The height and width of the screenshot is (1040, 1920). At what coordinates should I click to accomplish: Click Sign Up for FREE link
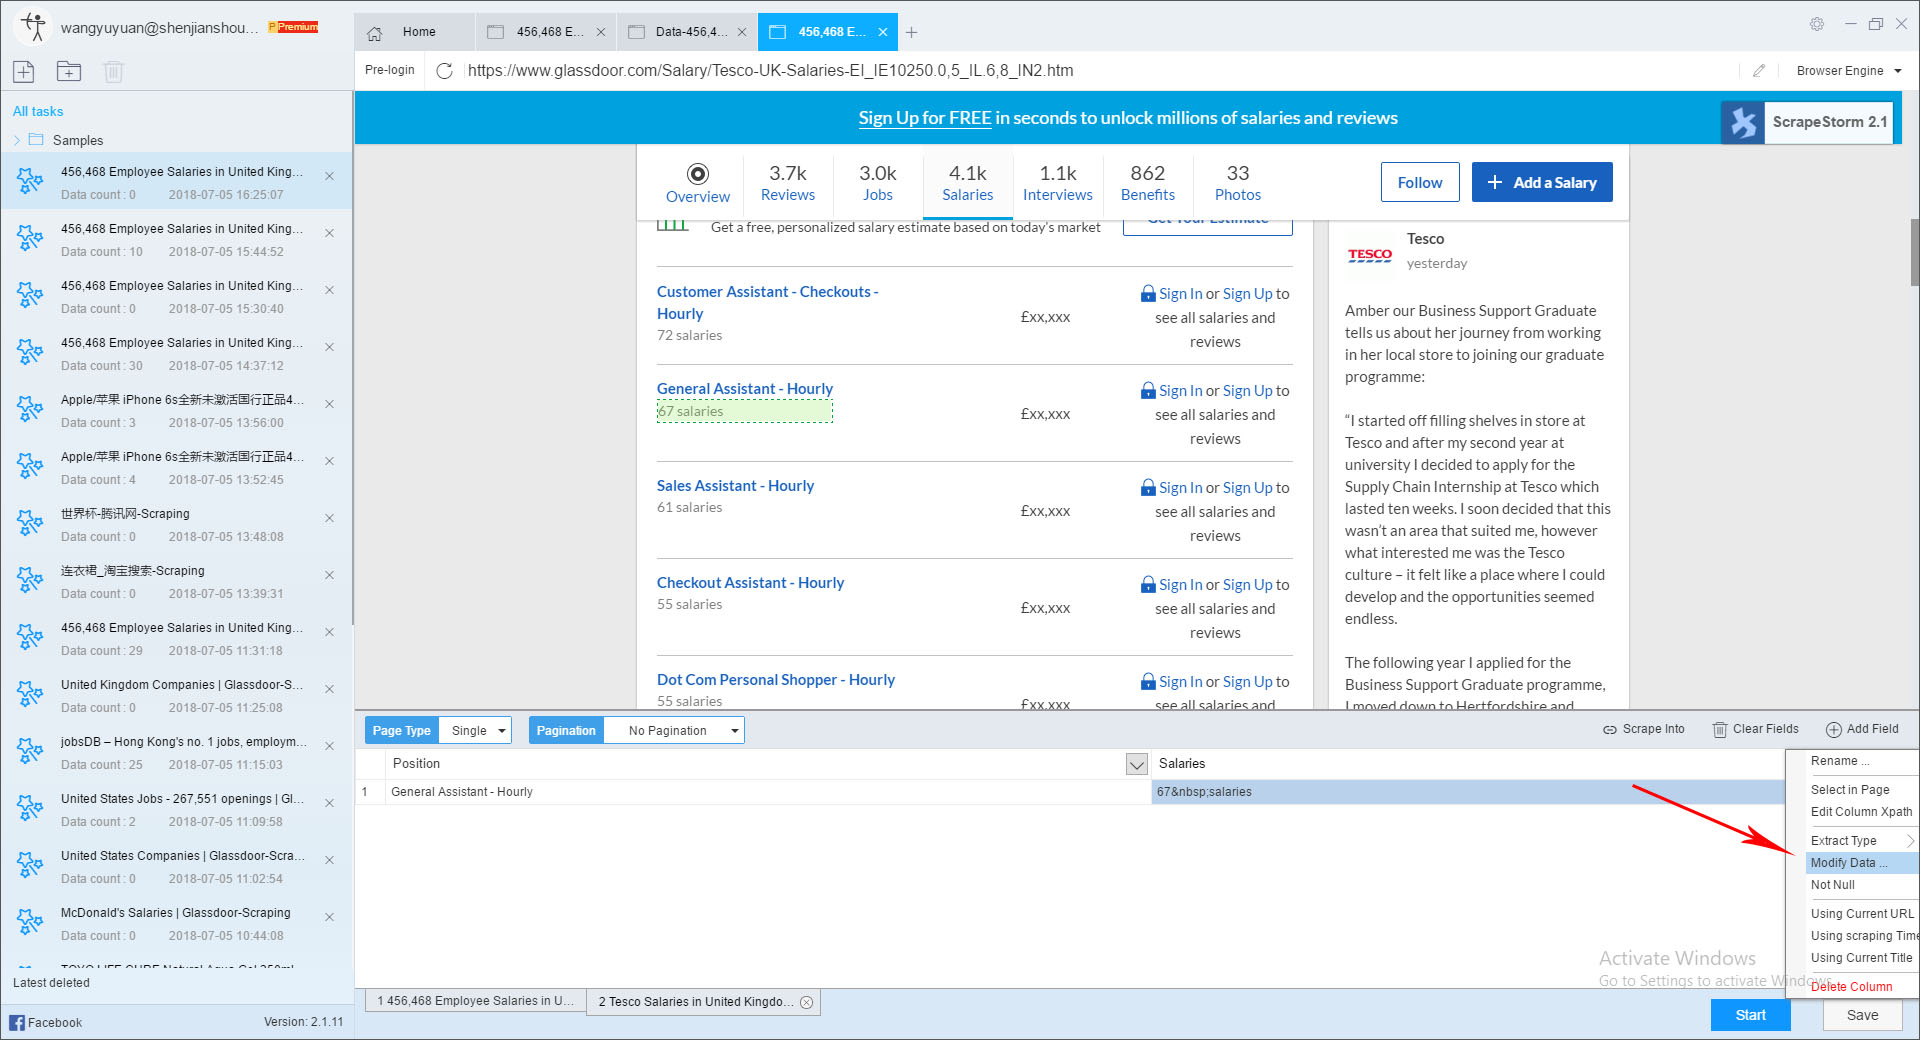(925, 118)
